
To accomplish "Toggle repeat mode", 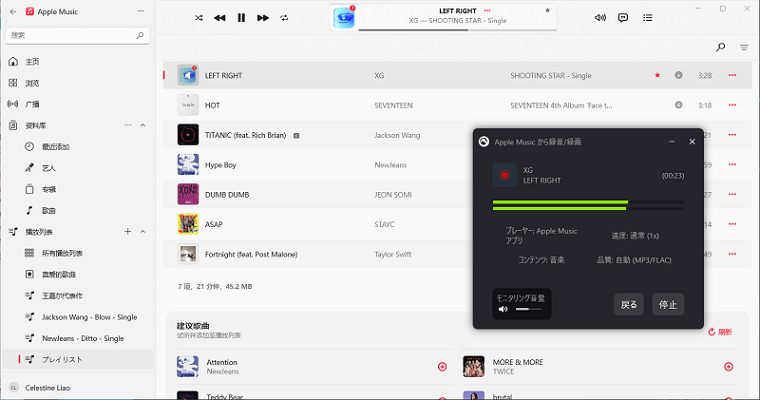I will coord(285,18).
